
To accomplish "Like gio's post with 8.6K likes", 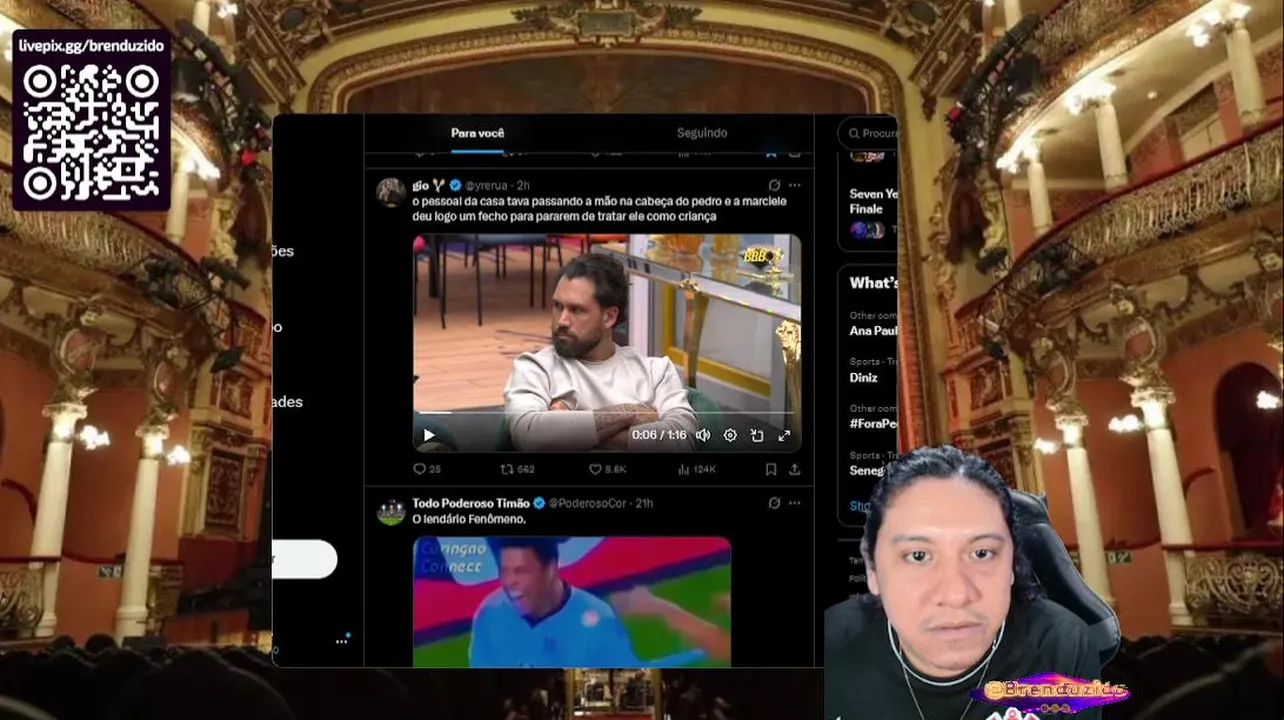I will [x=607, y=469].
